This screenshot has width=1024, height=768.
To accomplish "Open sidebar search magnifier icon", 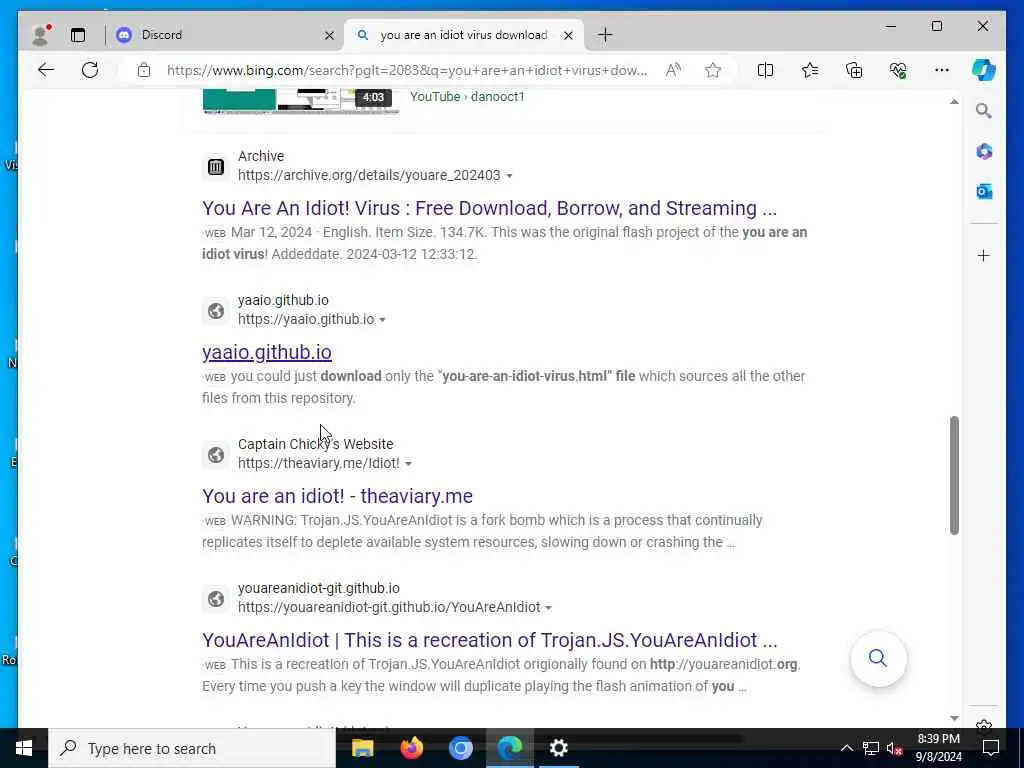I will click(984, 111).
